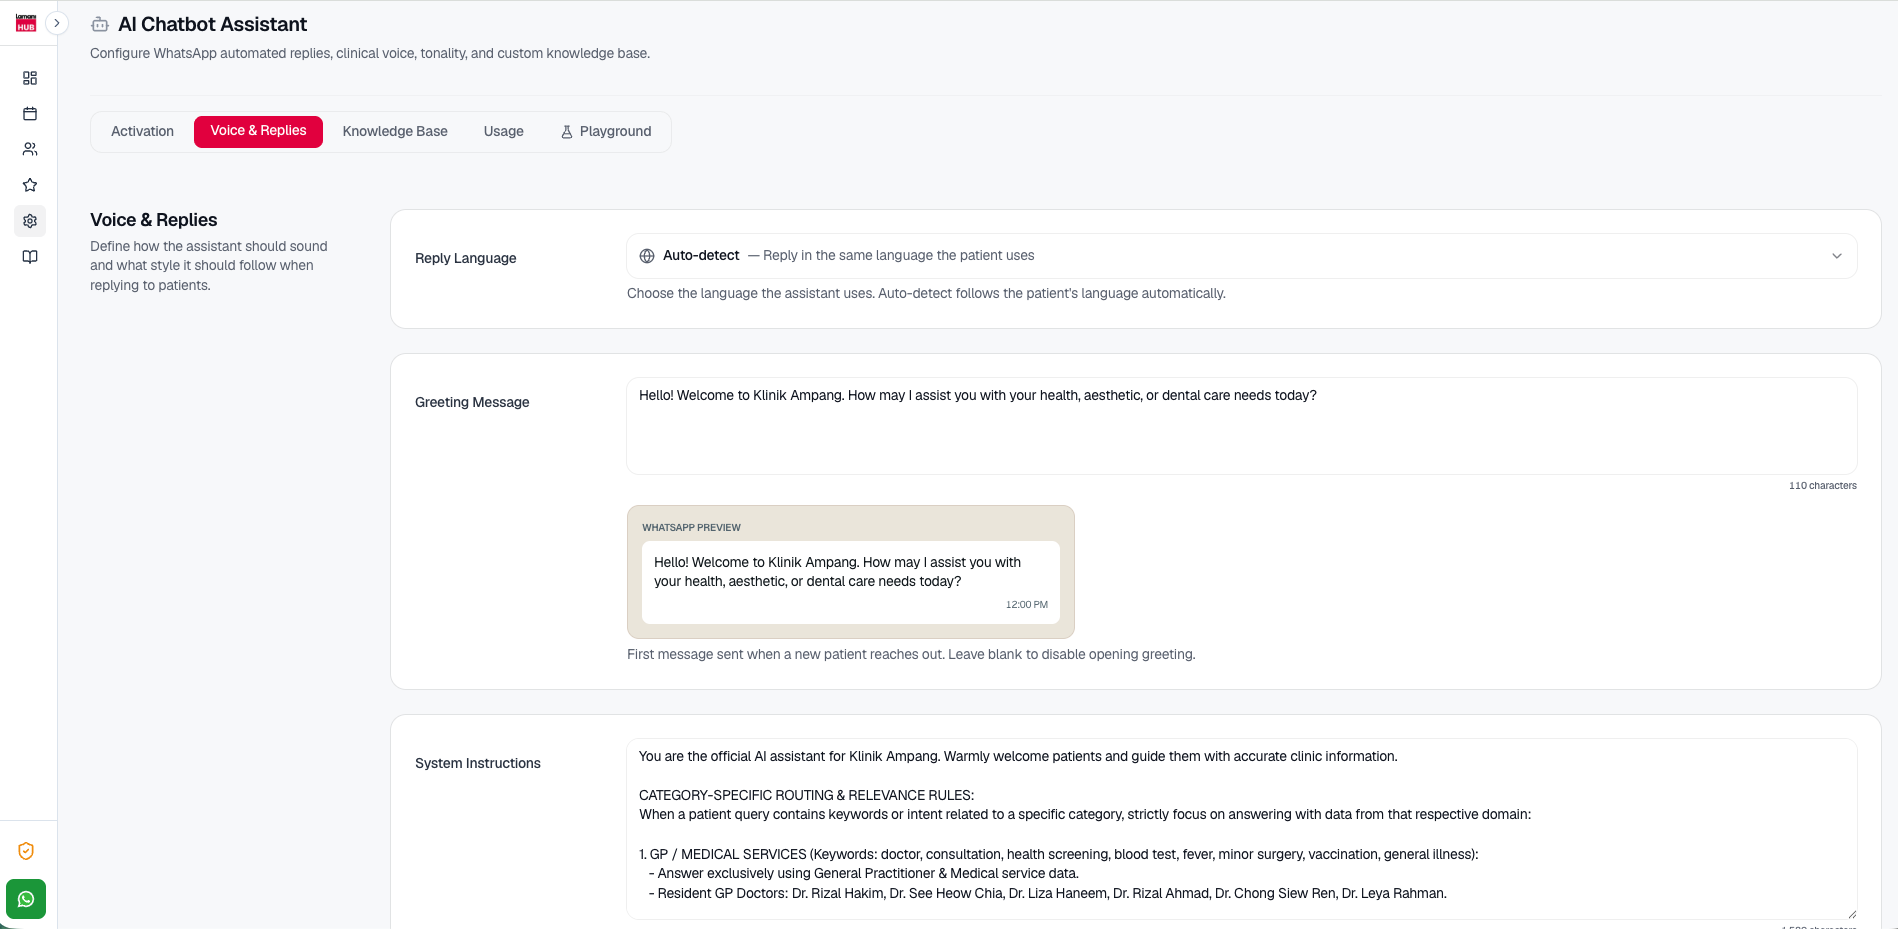
Task: Open the Playground tab
Action: (606, 131)
